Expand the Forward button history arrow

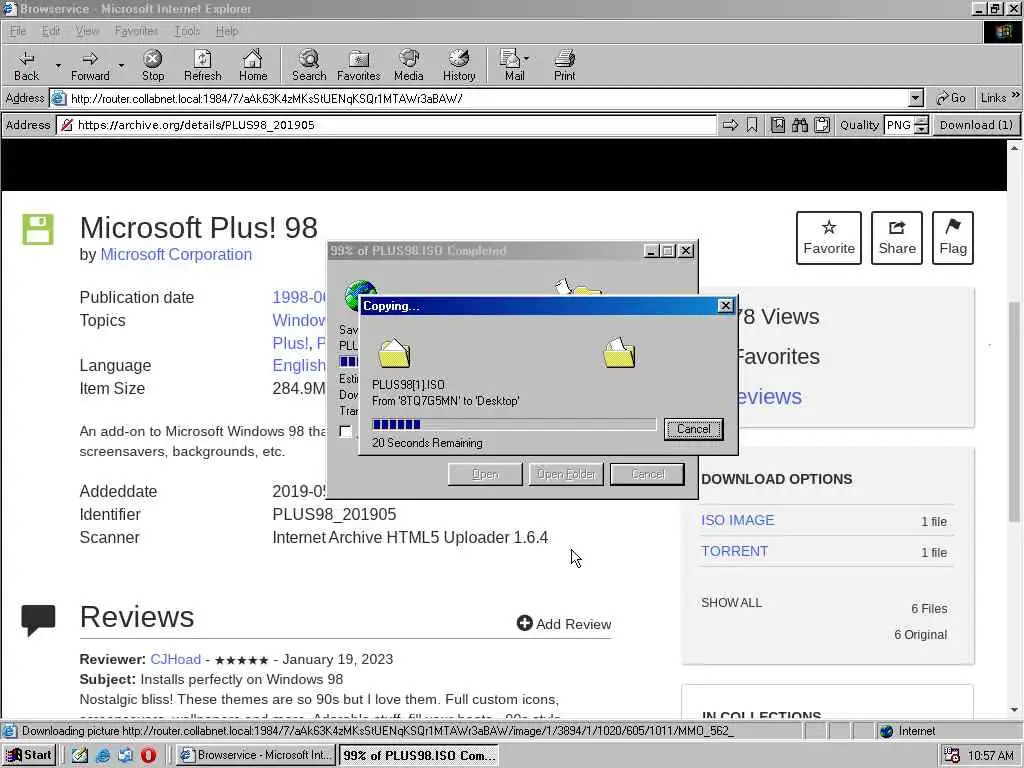[x=121, y=65]
